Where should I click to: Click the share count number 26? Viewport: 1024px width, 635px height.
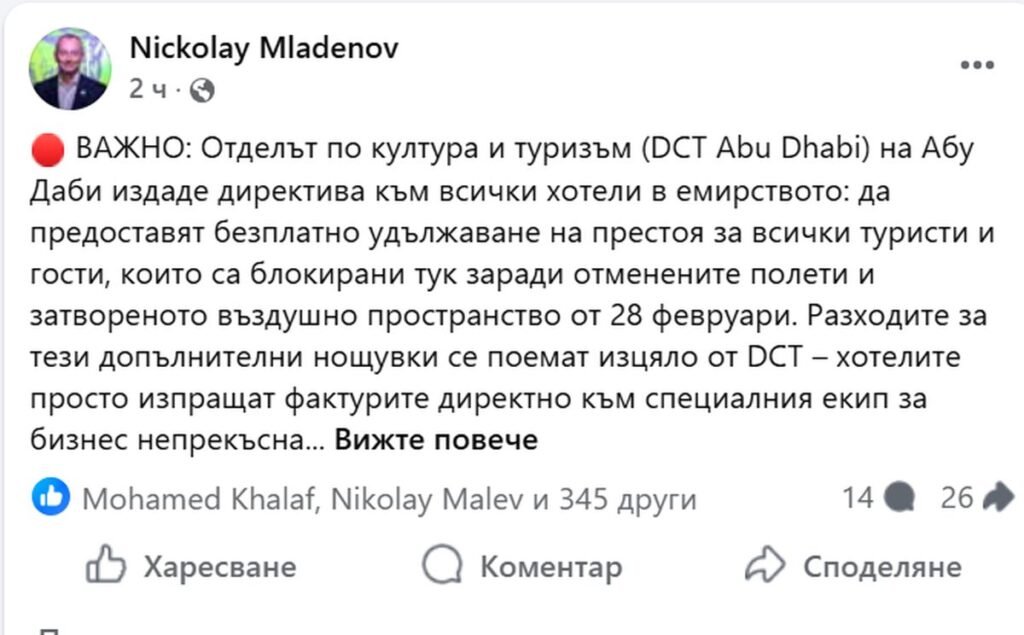[x=956, y=497]
